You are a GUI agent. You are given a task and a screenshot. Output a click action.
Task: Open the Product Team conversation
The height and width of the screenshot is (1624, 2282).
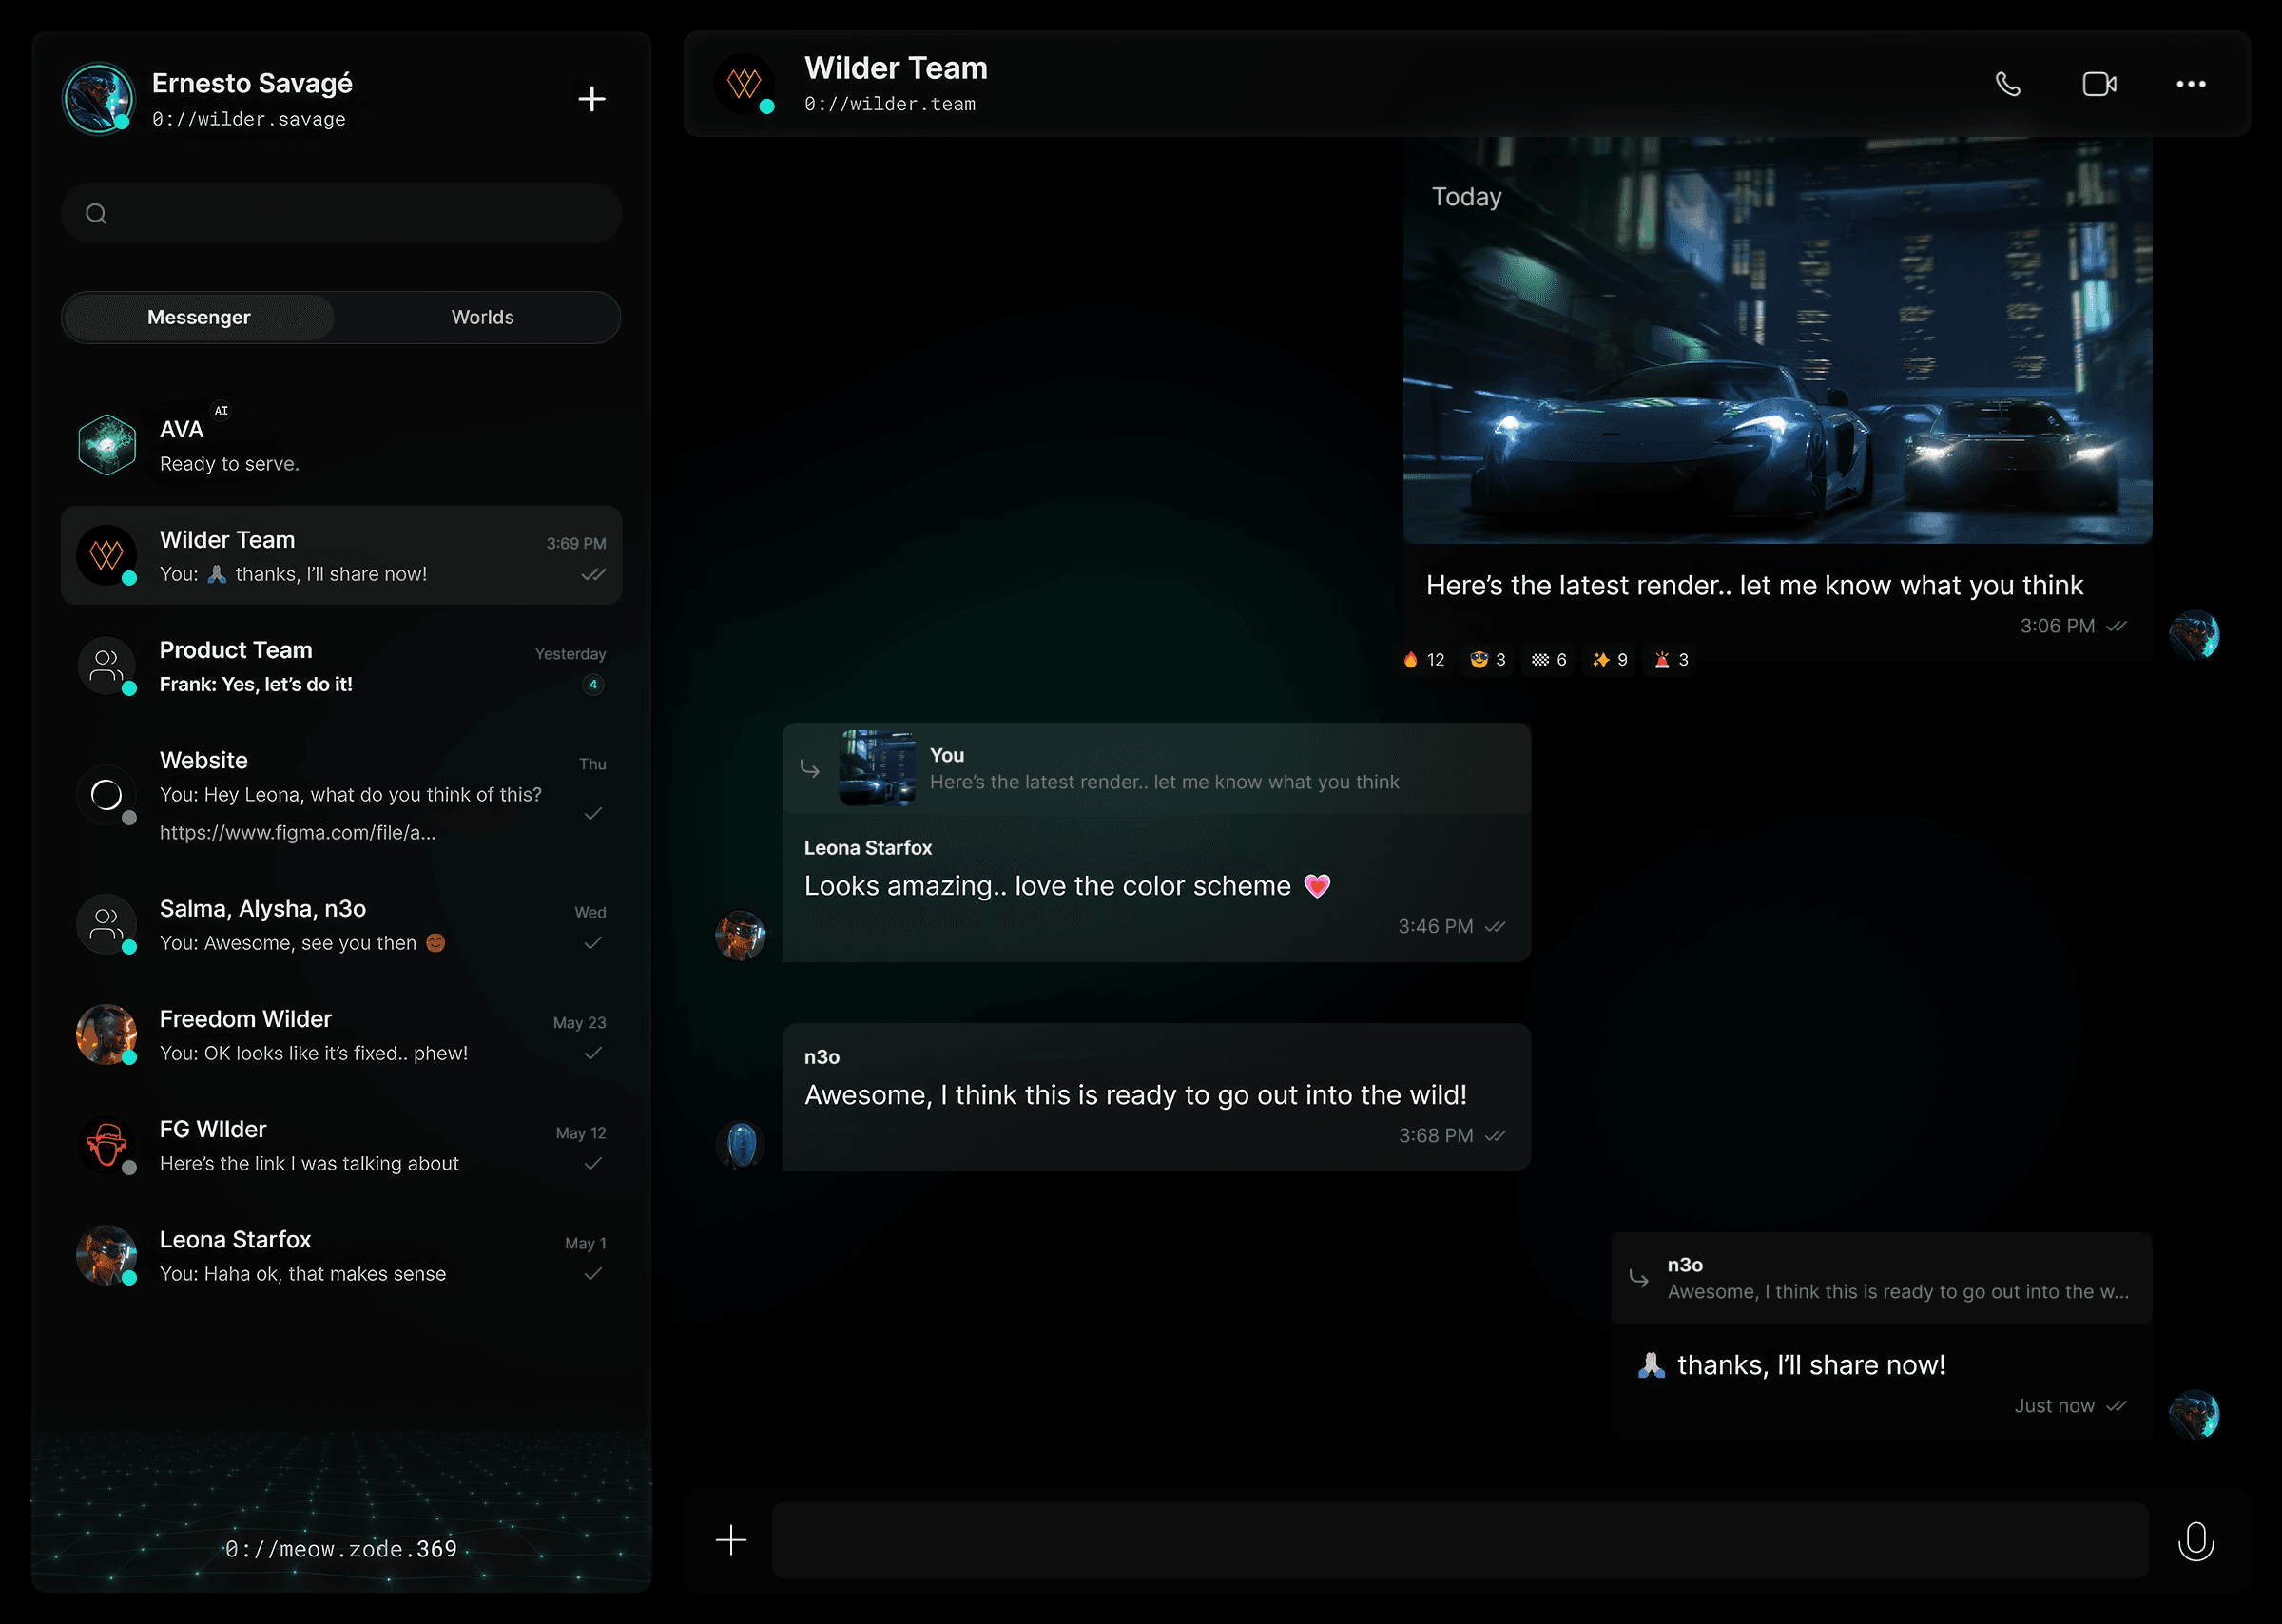pyautogui.click(x=340, y=666)
